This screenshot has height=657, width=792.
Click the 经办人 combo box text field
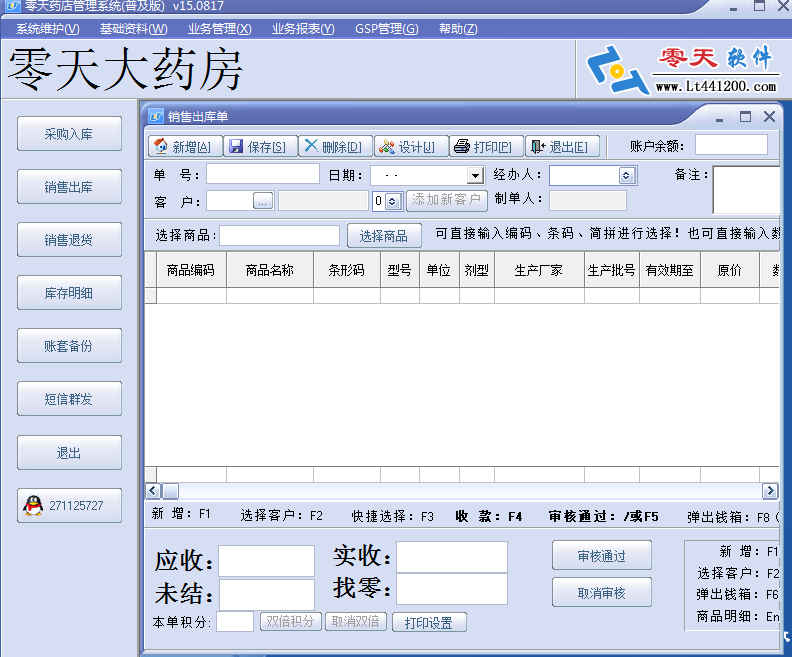click(584, 176)
